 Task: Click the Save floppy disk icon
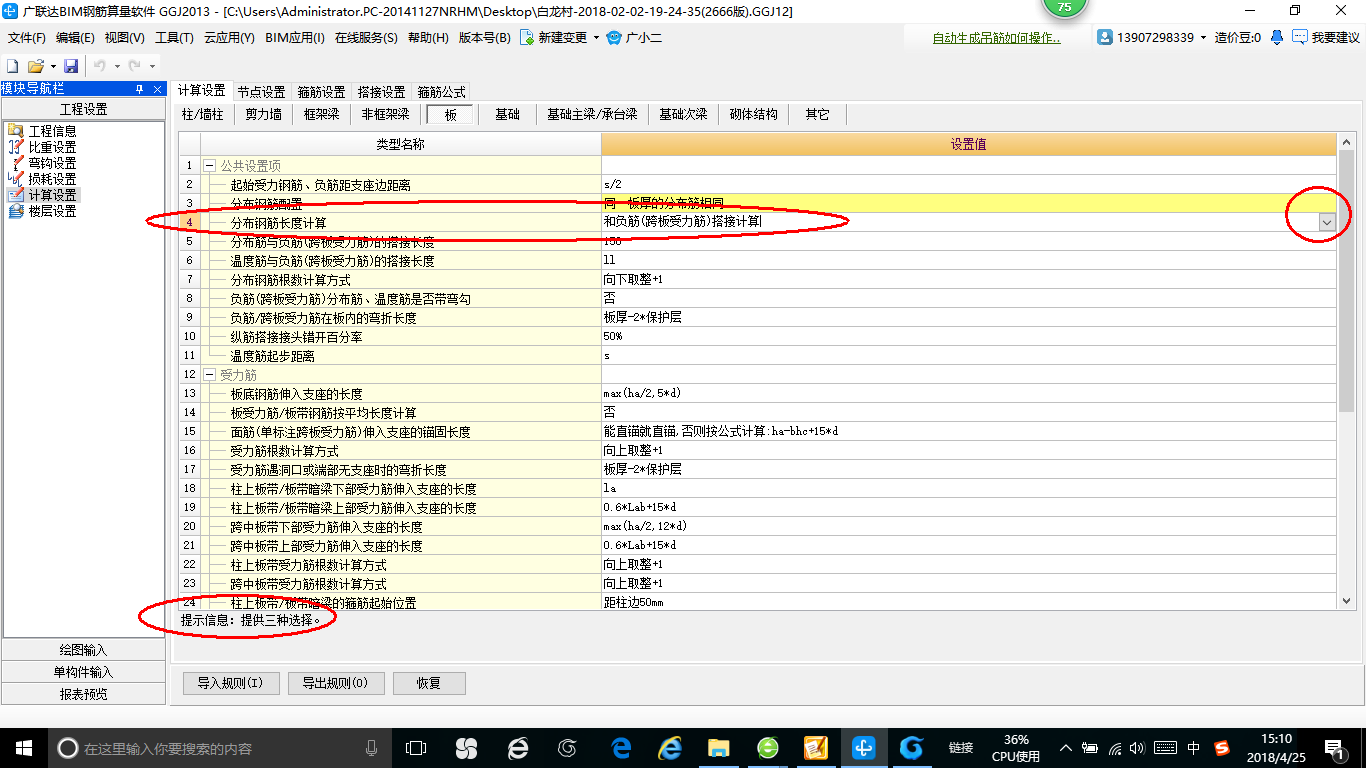point(71,66)
